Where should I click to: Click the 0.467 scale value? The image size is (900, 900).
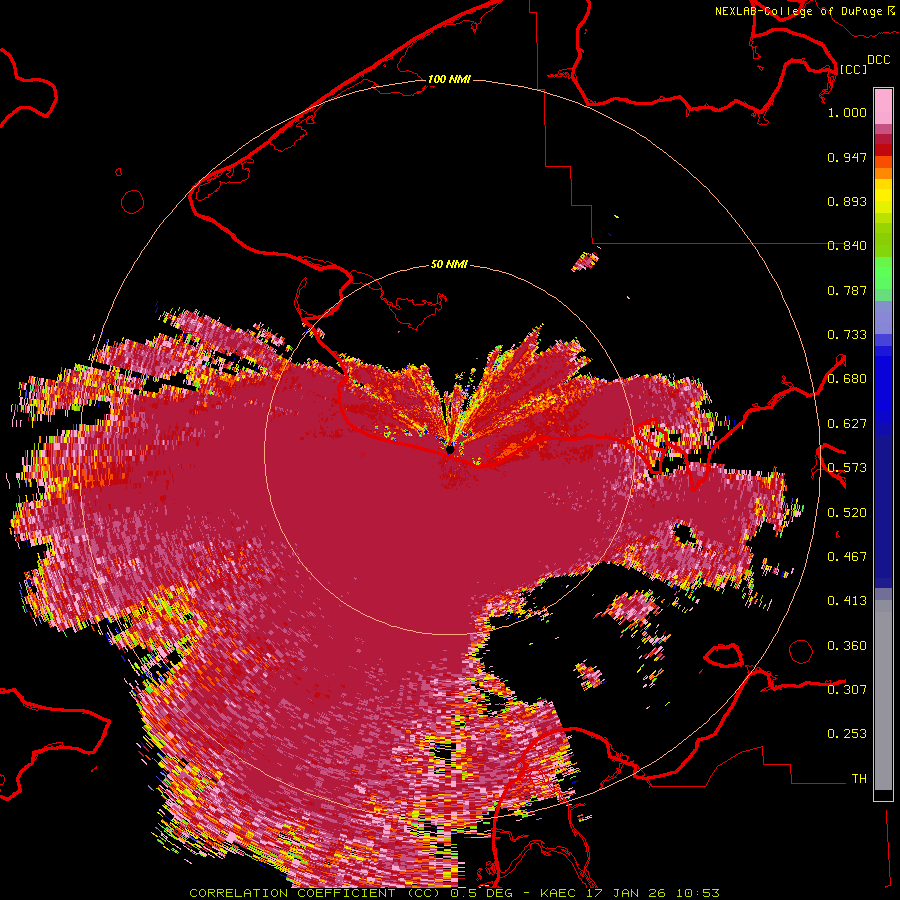click(847, 557)
